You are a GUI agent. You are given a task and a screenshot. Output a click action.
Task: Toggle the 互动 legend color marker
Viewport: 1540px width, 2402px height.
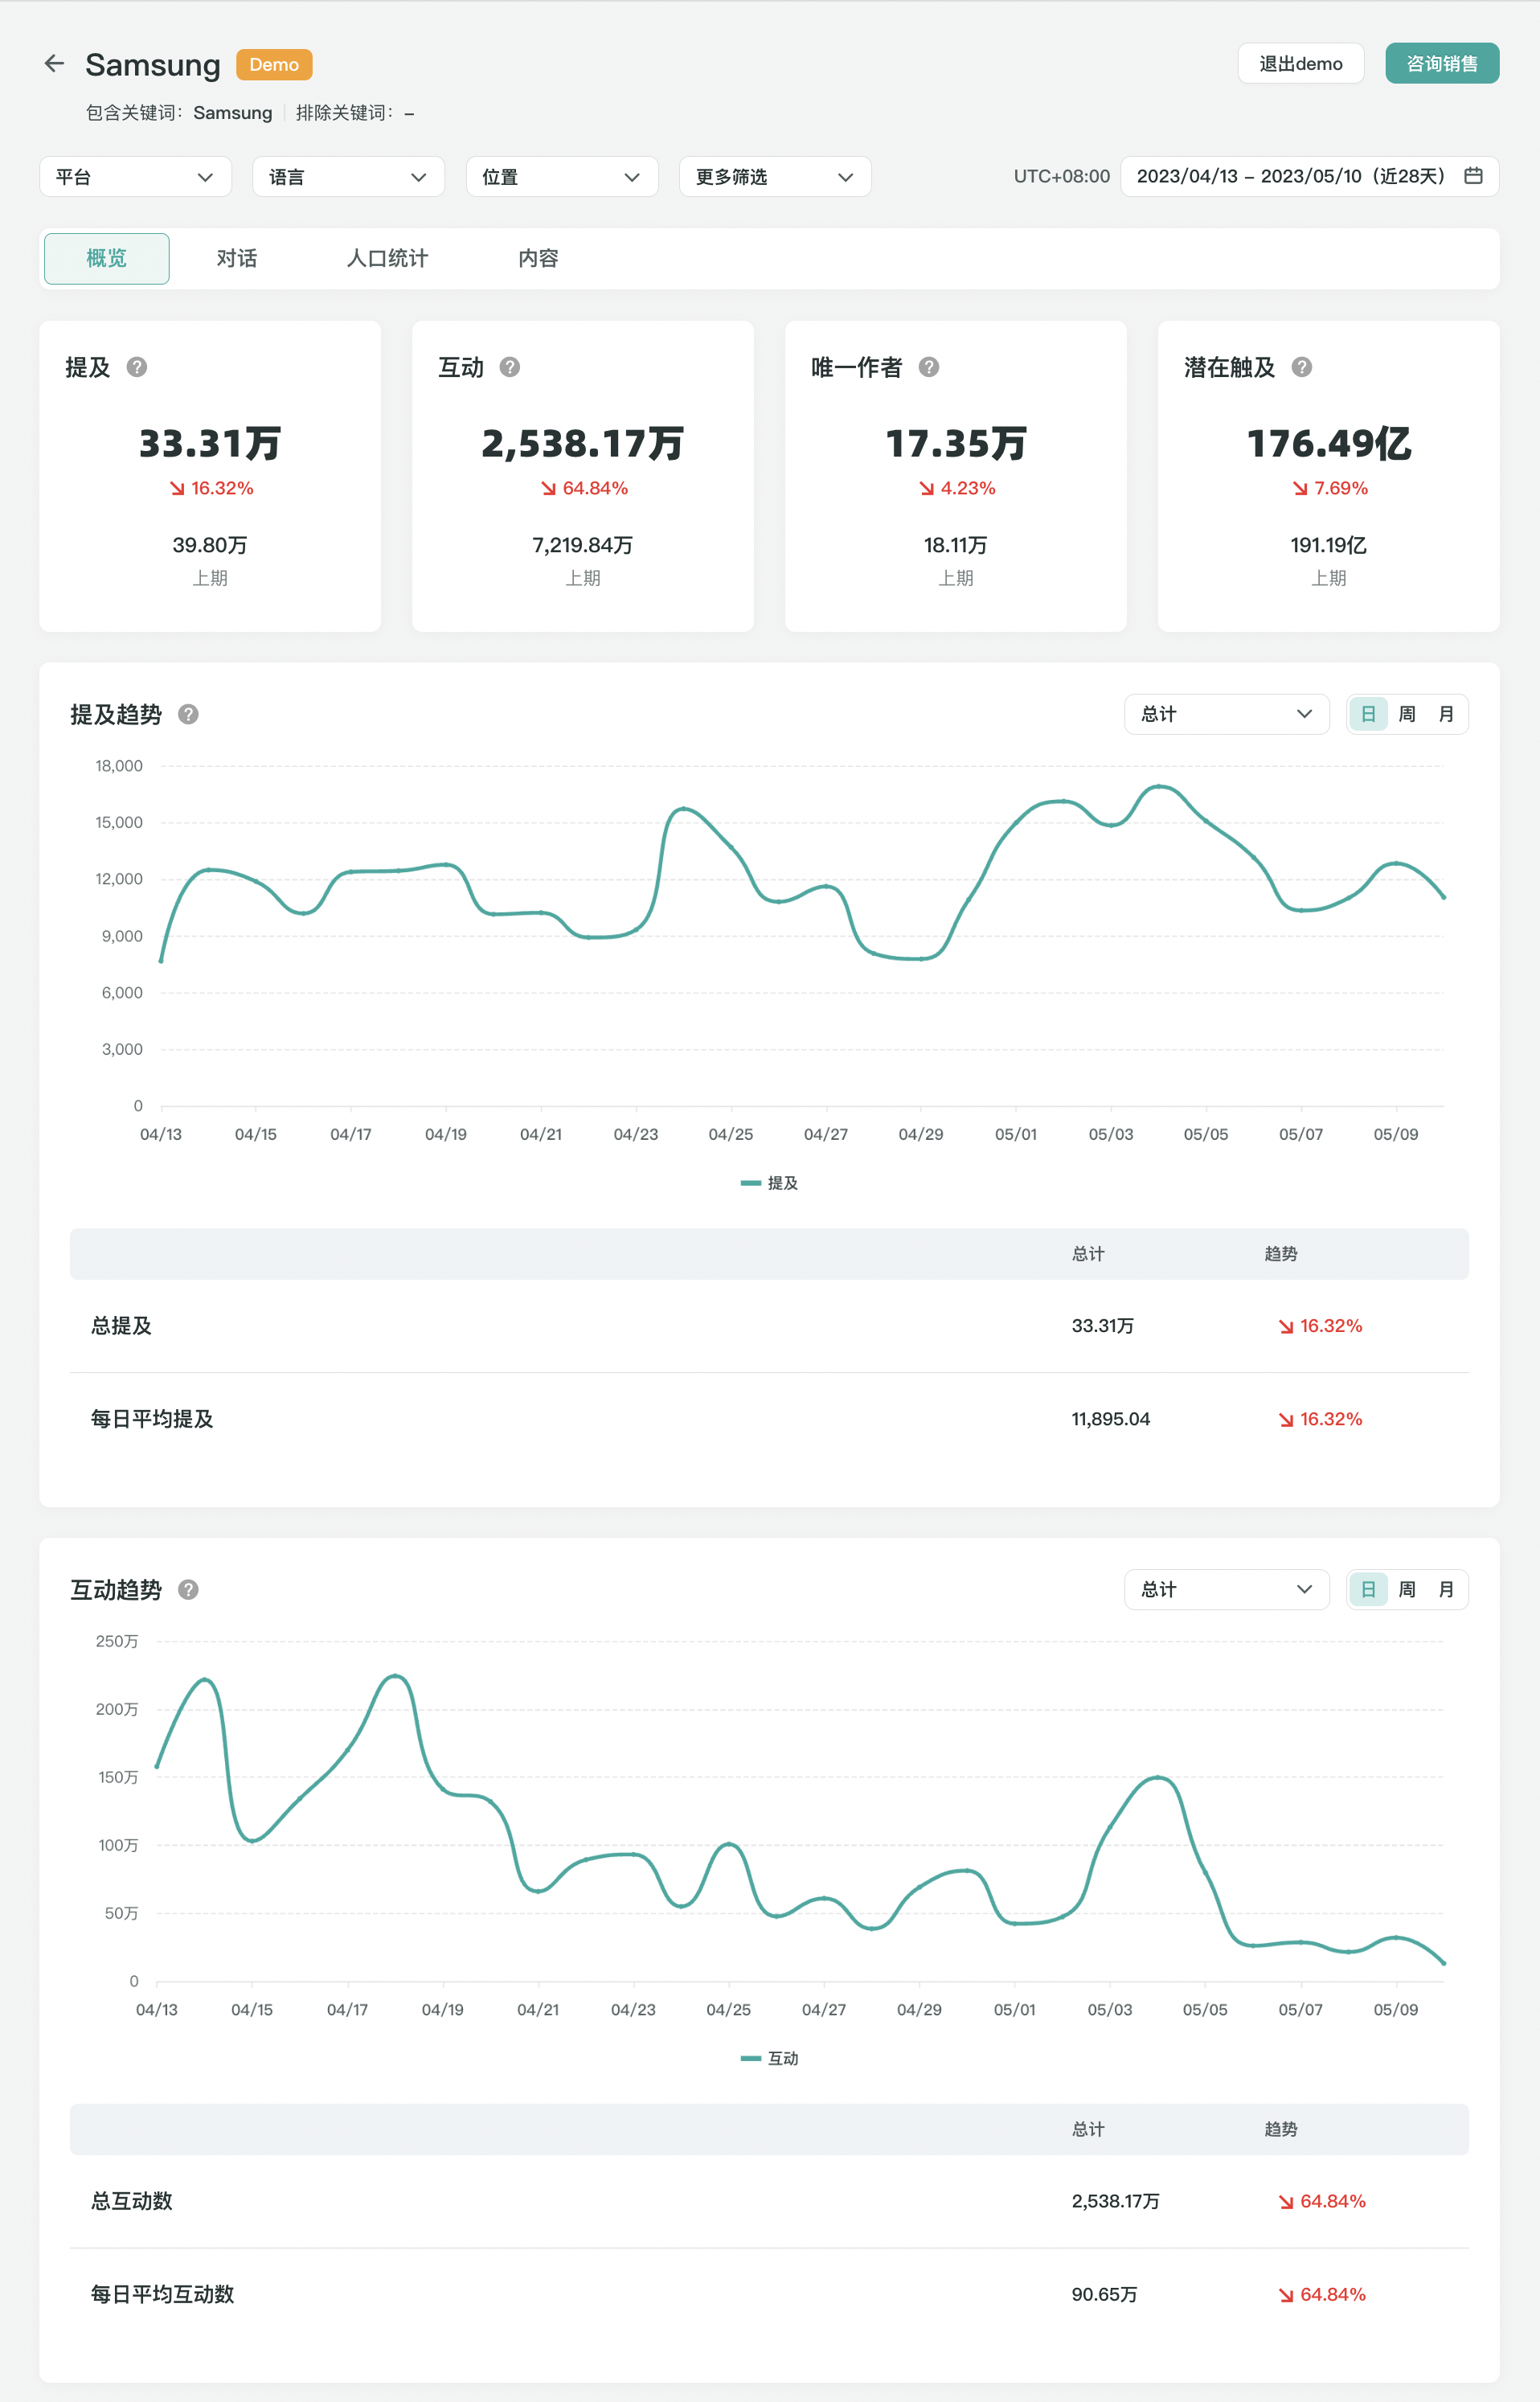(750, 2058)
